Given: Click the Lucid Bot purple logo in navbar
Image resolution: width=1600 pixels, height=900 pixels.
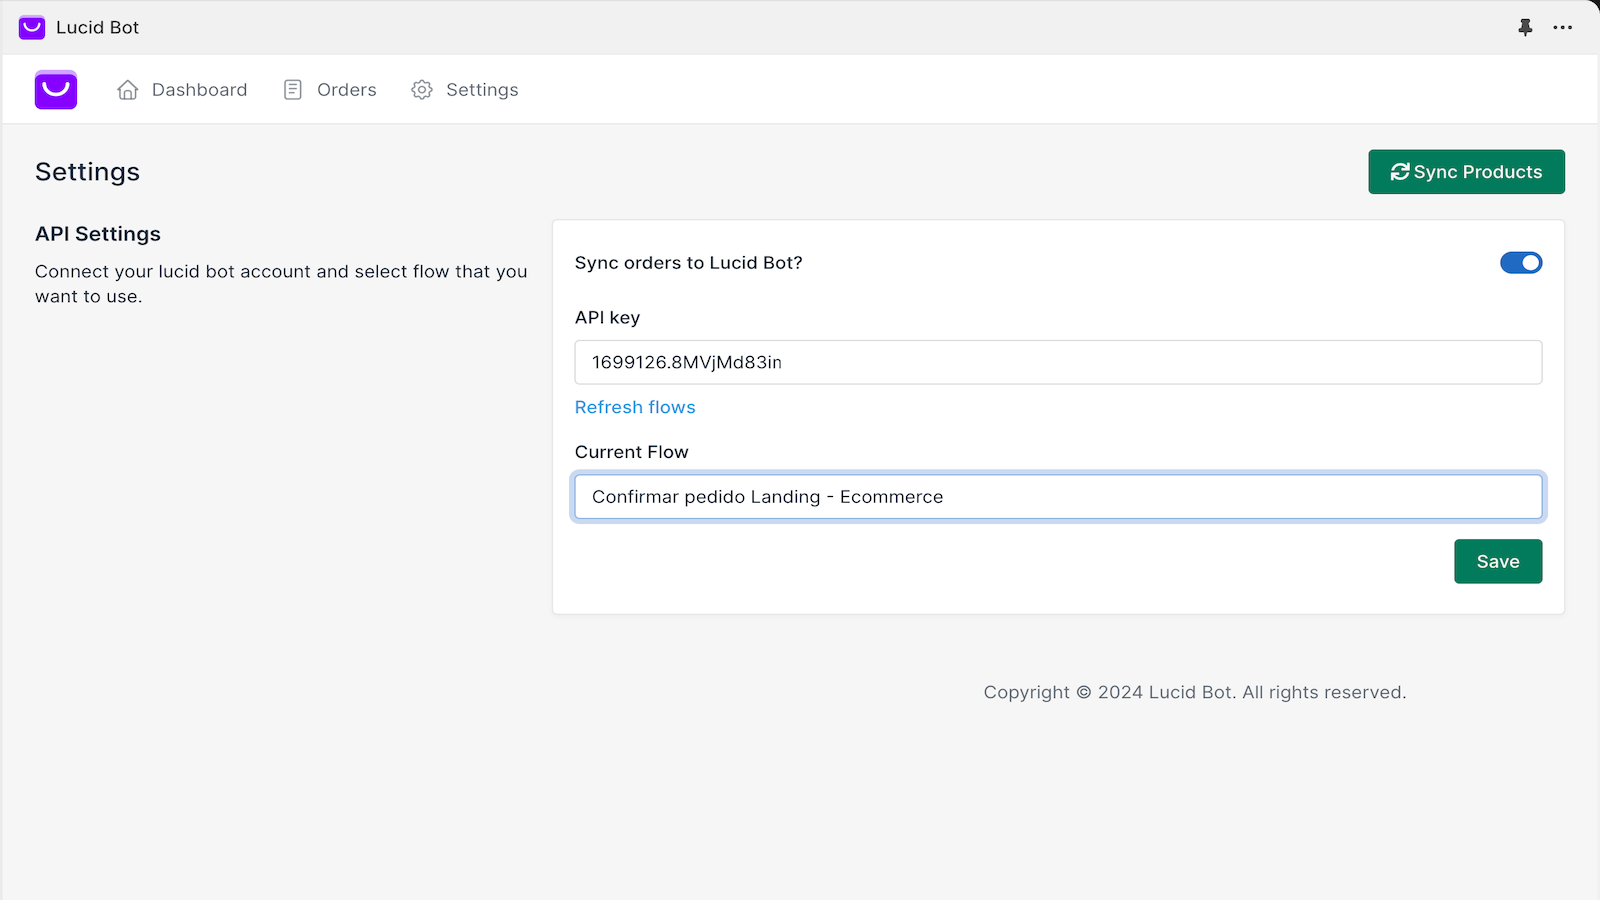Looking at the screenshot, I should coord(56,90).
